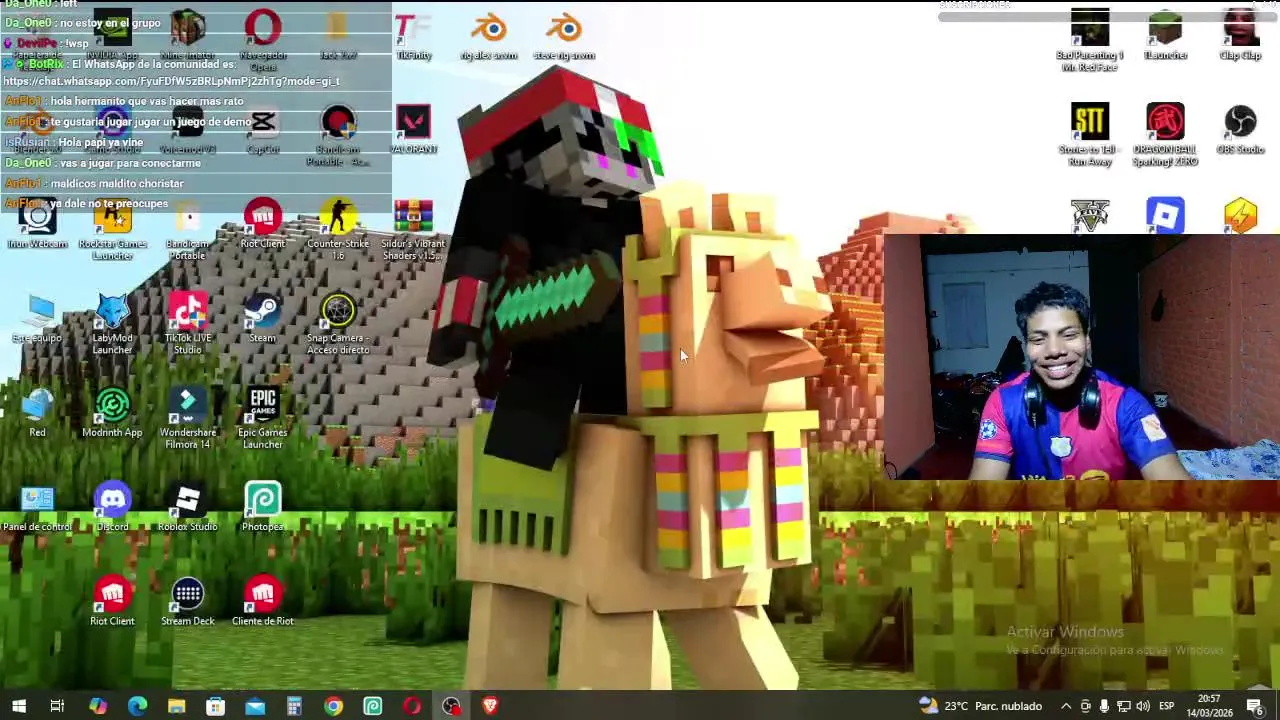The height and width of the screenshot is (720, 1280).
Task: Launch Modrinth App
Action: (x=112, y=413)
